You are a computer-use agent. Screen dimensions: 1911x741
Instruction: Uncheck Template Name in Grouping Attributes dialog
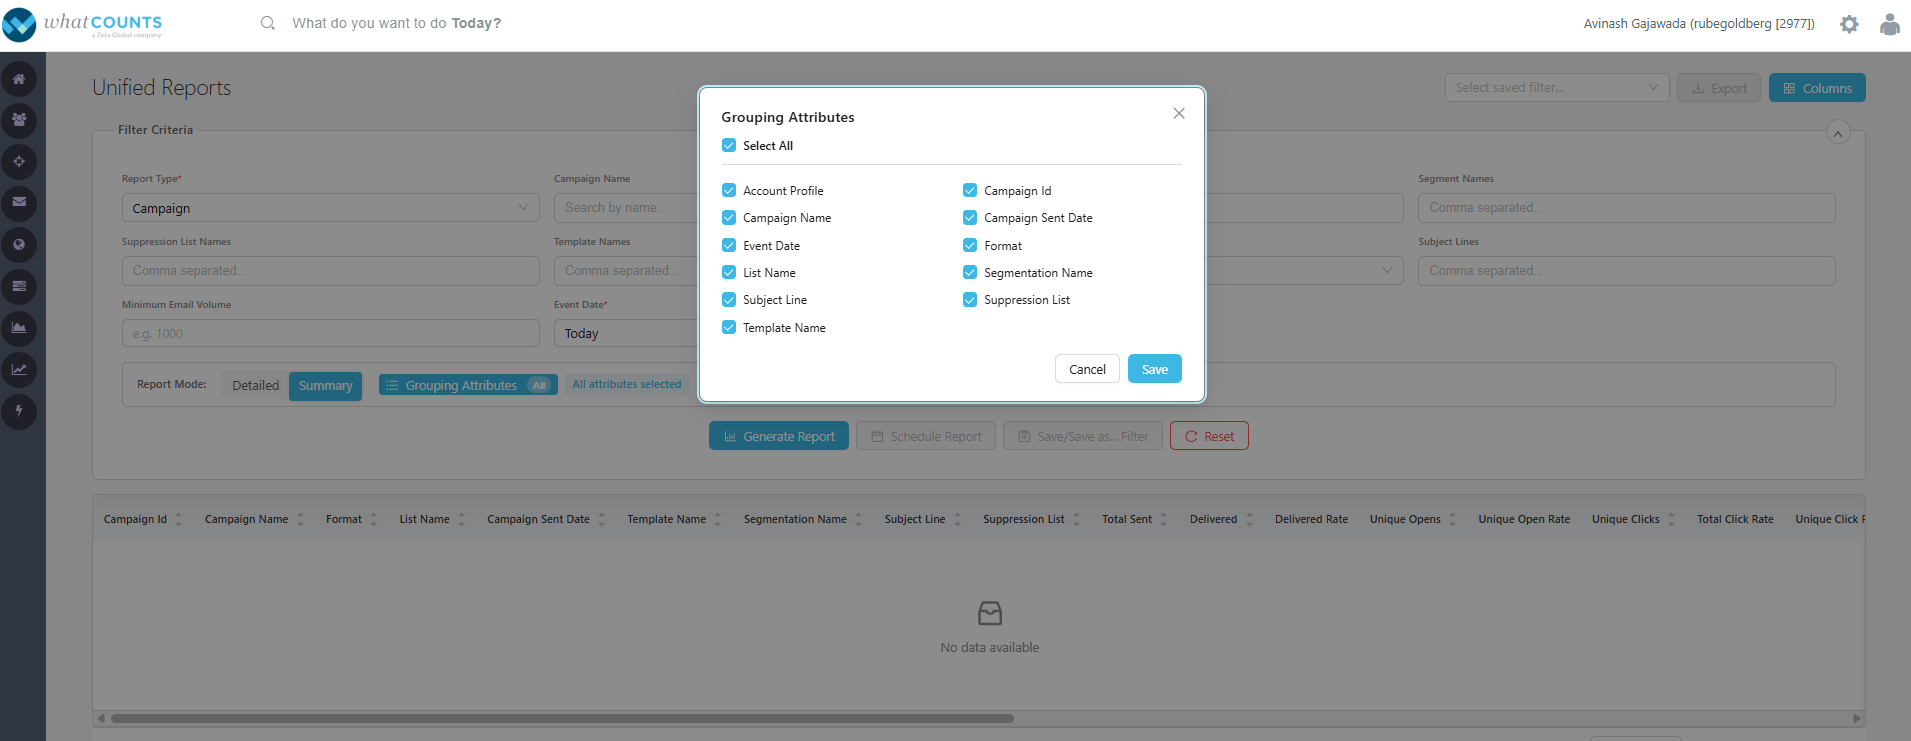729,327
